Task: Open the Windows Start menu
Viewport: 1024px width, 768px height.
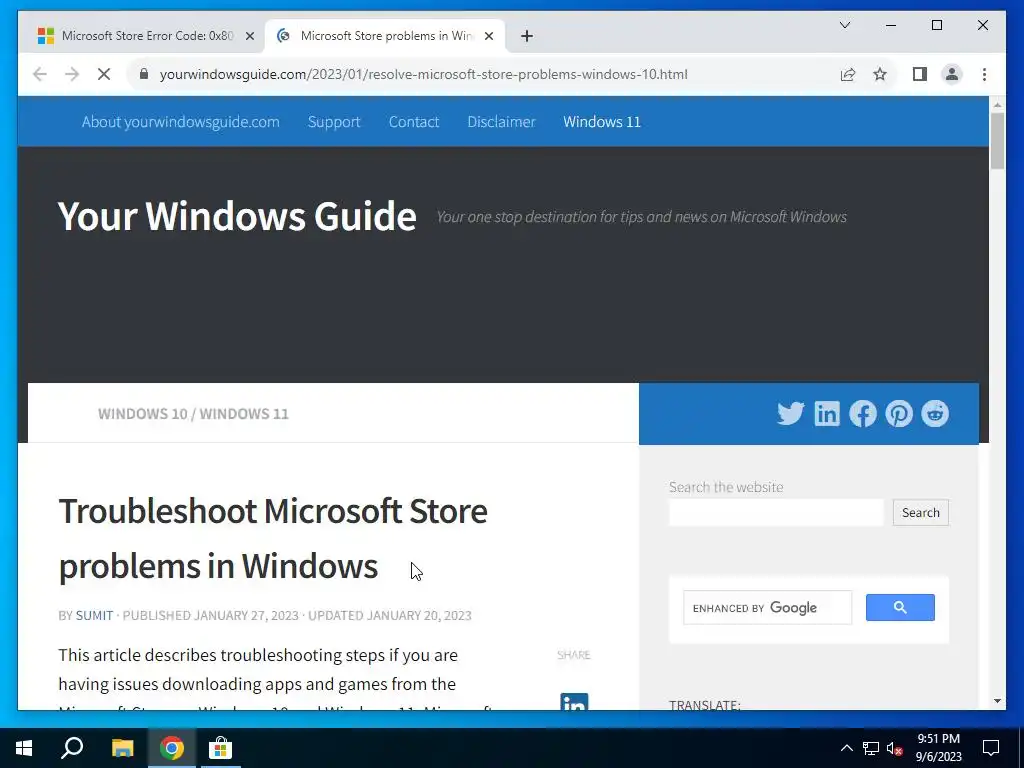Action: (x=24, y=748)
